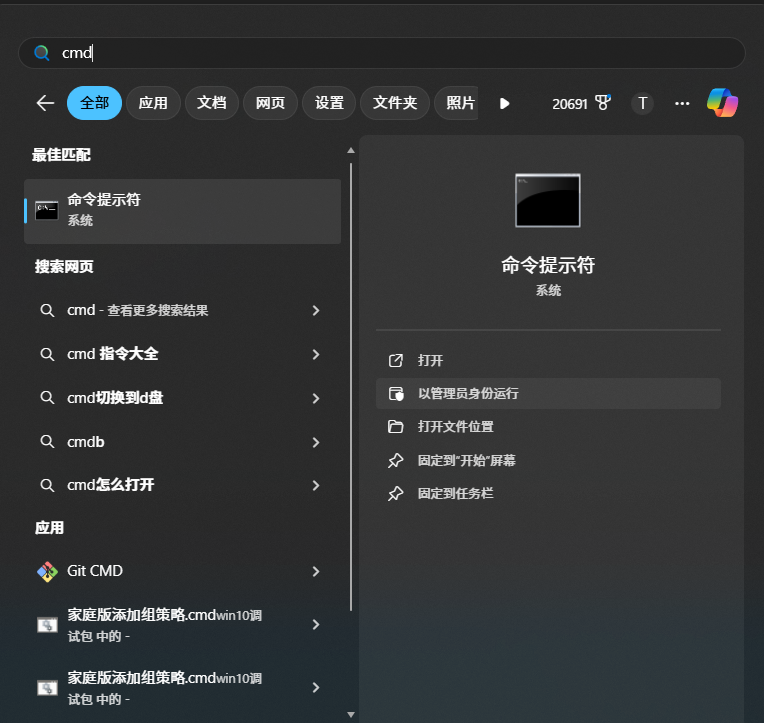Open the T user account avatar
This screenshot has width=764, height=723.
[642, 103]
